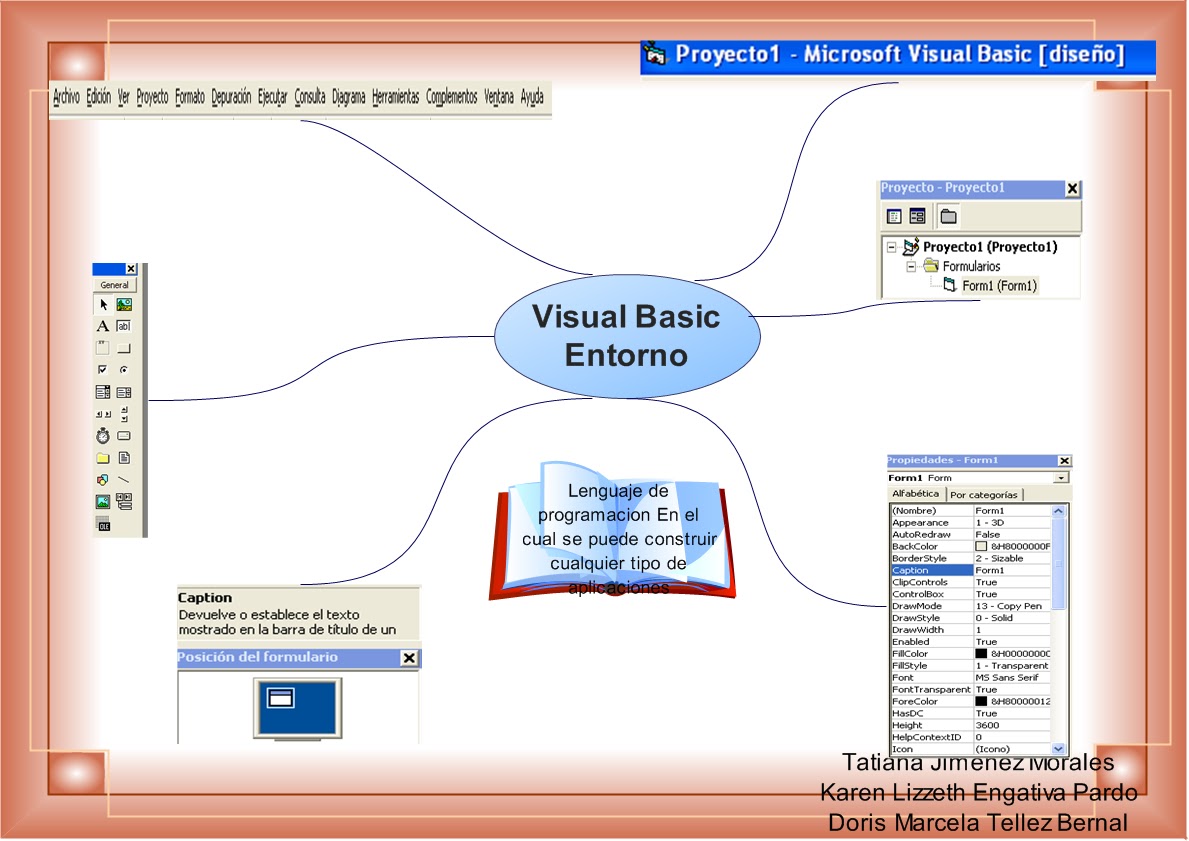Screen dimensions: 1189x841
Task: Collapse the Formularios folder
Action: 911,266
